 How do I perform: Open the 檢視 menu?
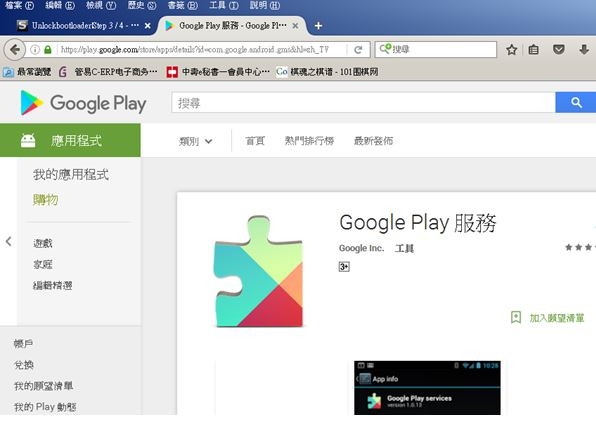[101, 5]
